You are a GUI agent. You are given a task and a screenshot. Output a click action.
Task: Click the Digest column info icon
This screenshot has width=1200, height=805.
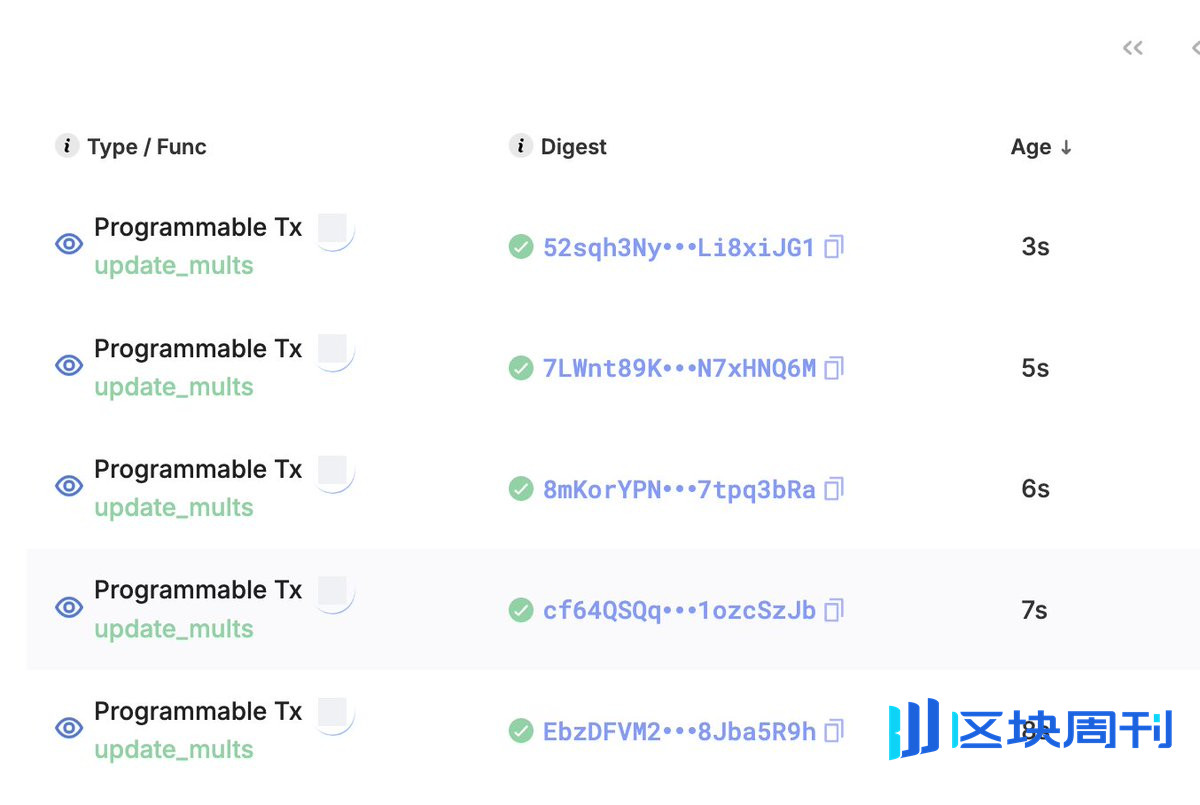click(520, 146)
